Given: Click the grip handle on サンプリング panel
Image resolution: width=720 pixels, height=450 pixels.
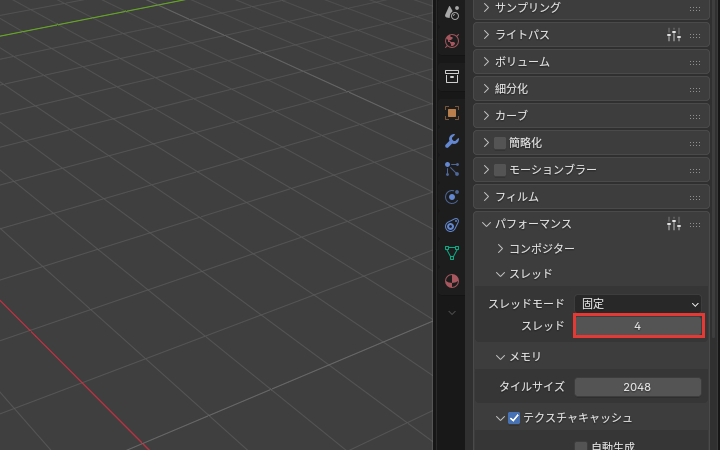Looking at the screenshot, I should coord(695,8).
